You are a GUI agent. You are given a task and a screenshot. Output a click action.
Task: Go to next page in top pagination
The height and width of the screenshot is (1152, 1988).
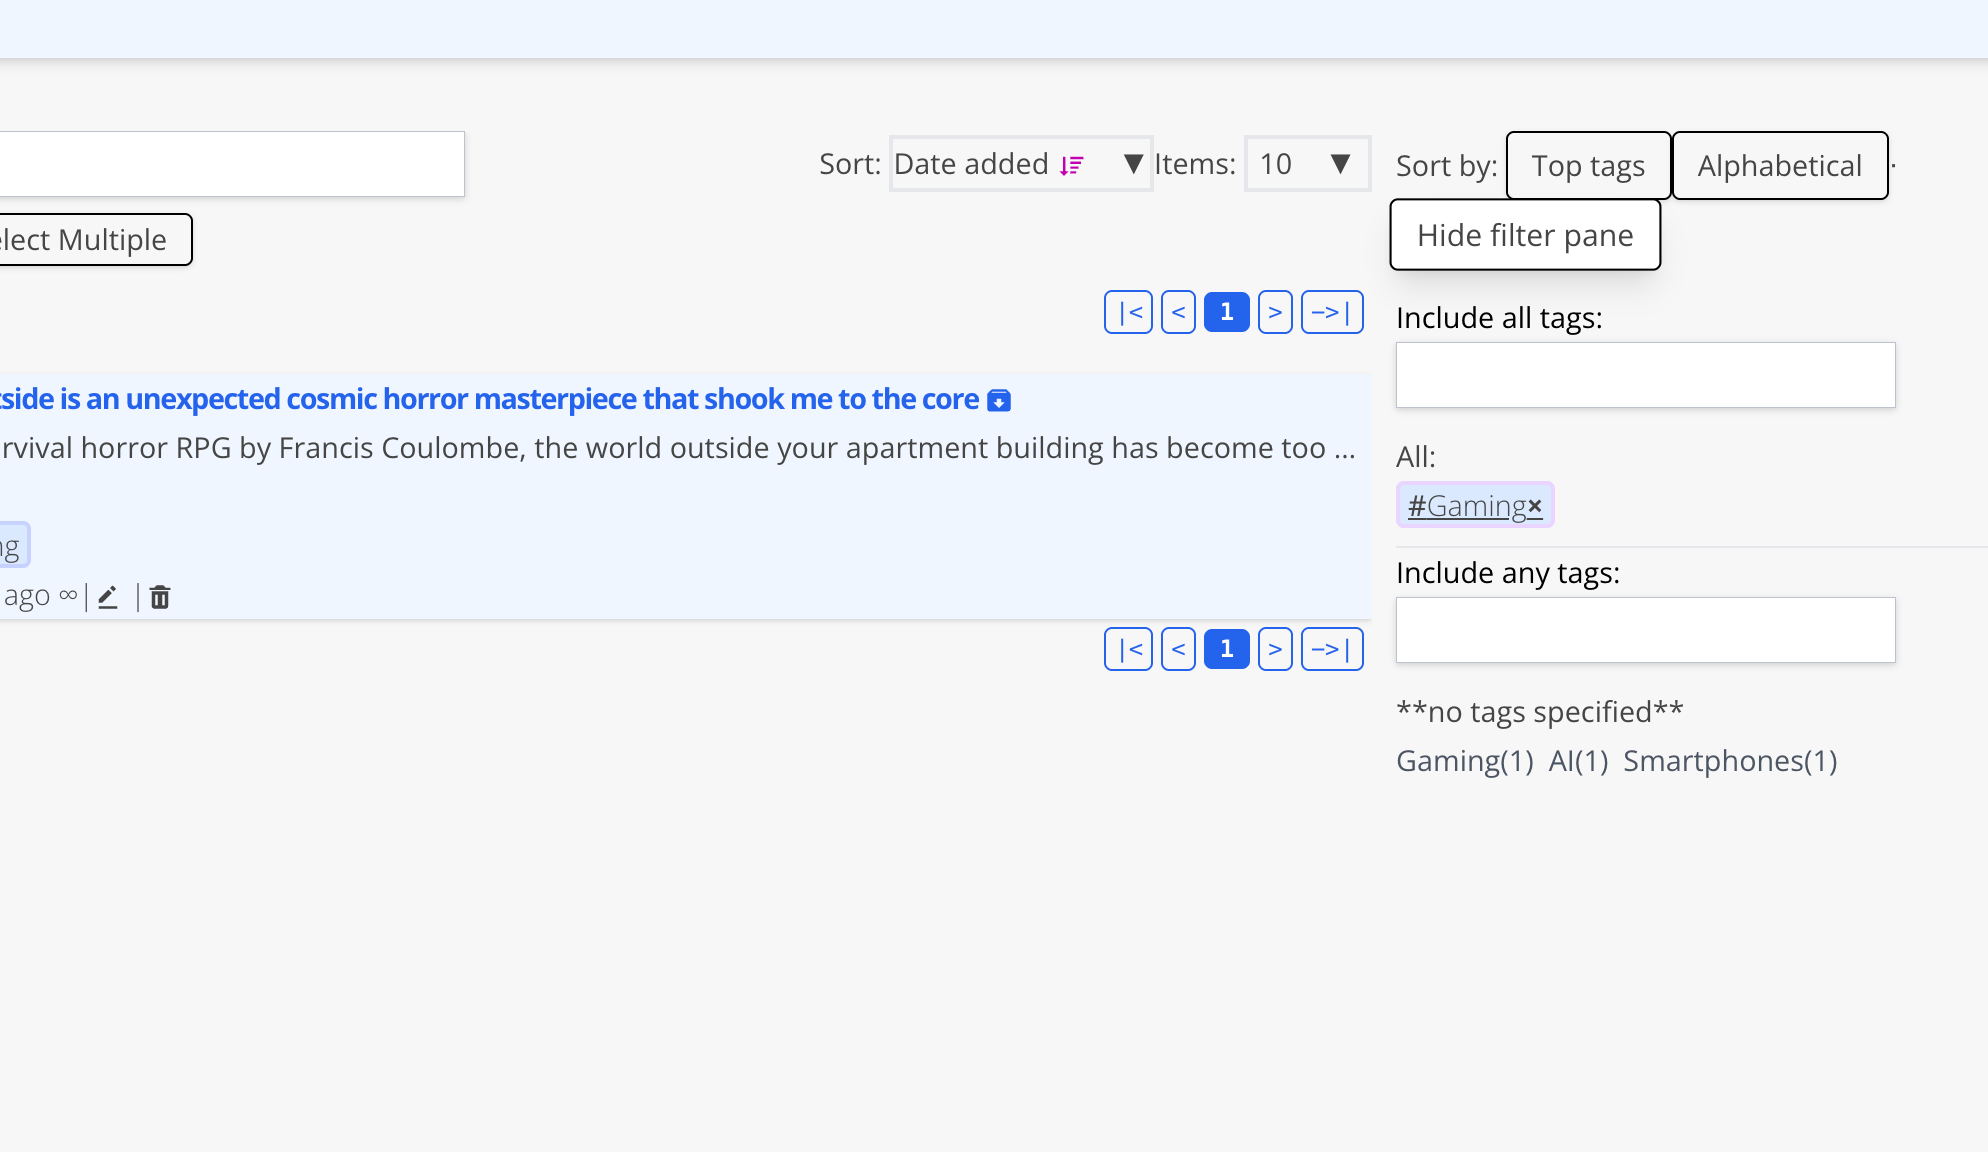pyautogui.click(x=1275, y=312)
